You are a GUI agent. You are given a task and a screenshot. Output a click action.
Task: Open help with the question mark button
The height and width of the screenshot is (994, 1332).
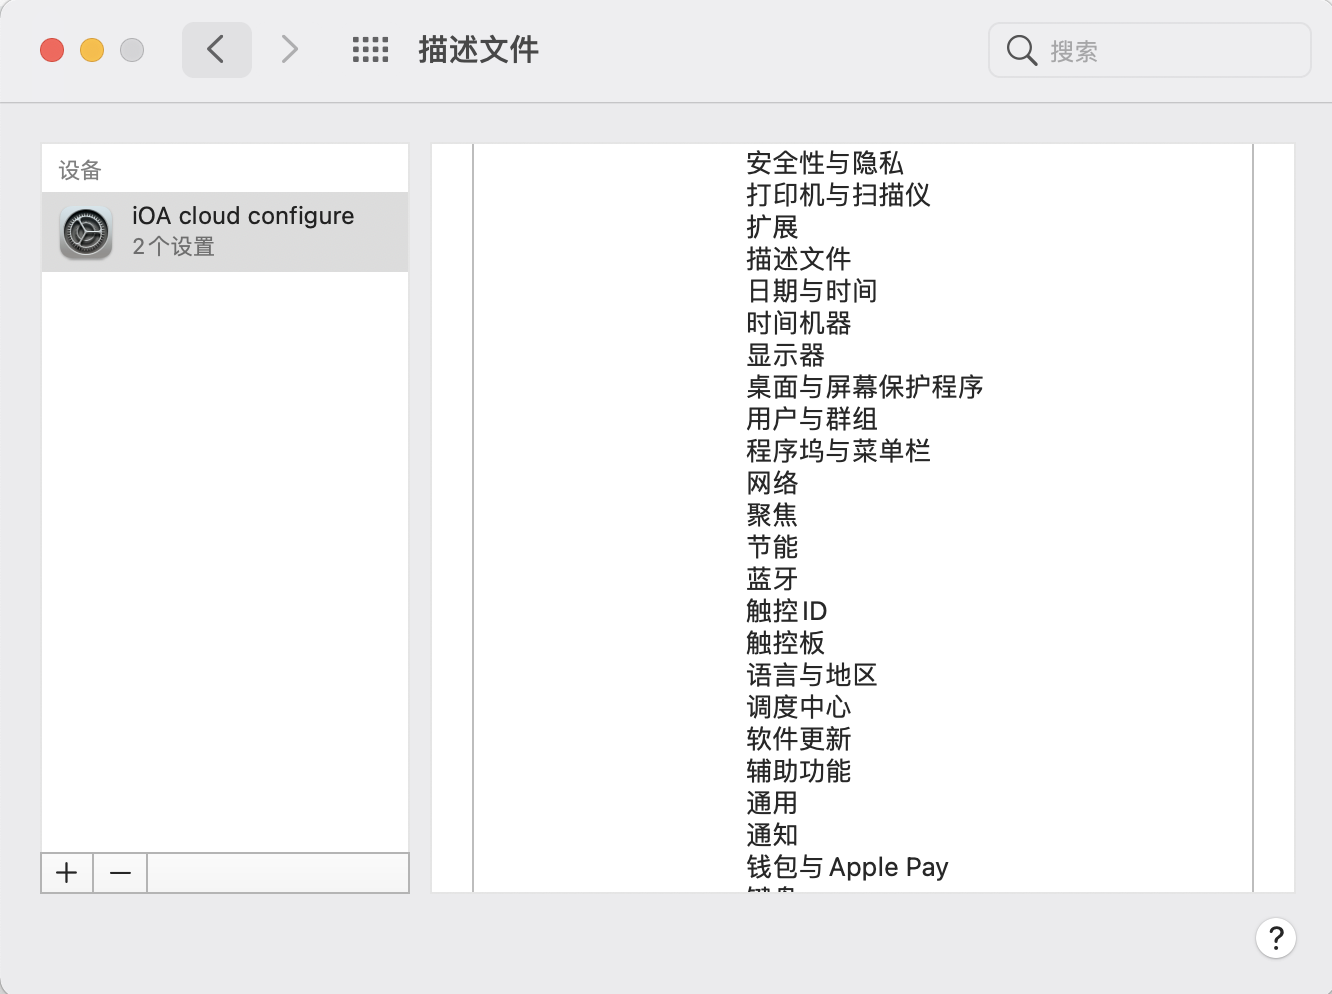[1275, 938]
